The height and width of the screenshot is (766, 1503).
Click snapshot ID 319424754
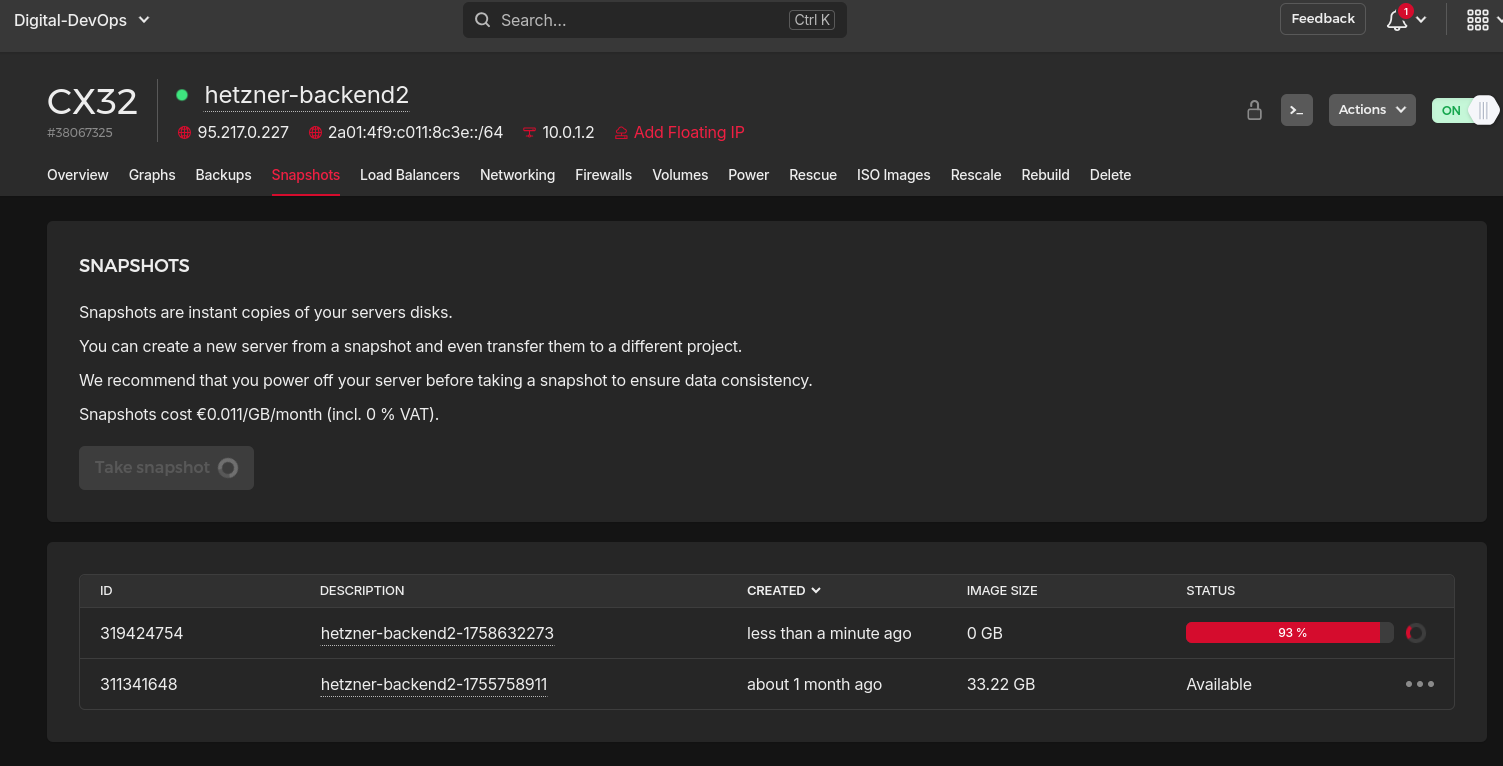click(x=142, y=633)
